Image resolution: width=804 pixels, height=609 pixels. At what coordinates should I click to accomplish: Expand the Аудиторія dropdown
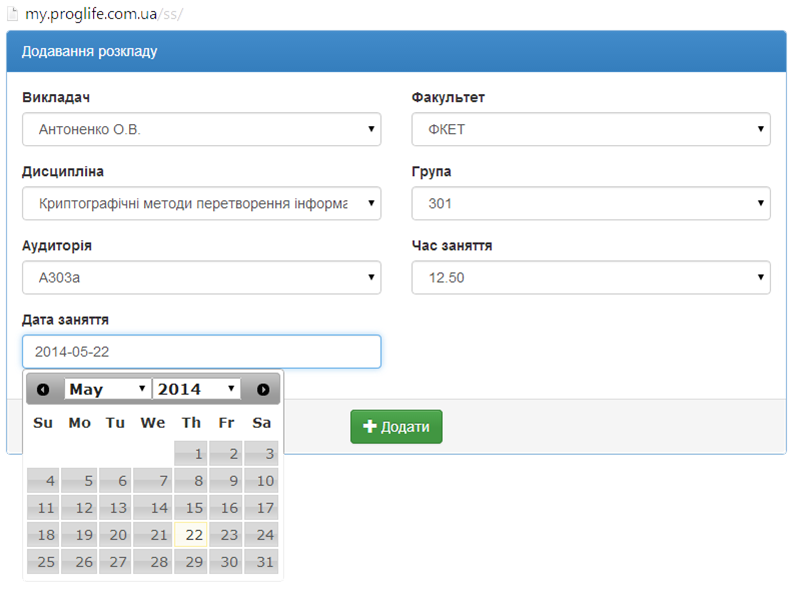[x=201, y=277]
